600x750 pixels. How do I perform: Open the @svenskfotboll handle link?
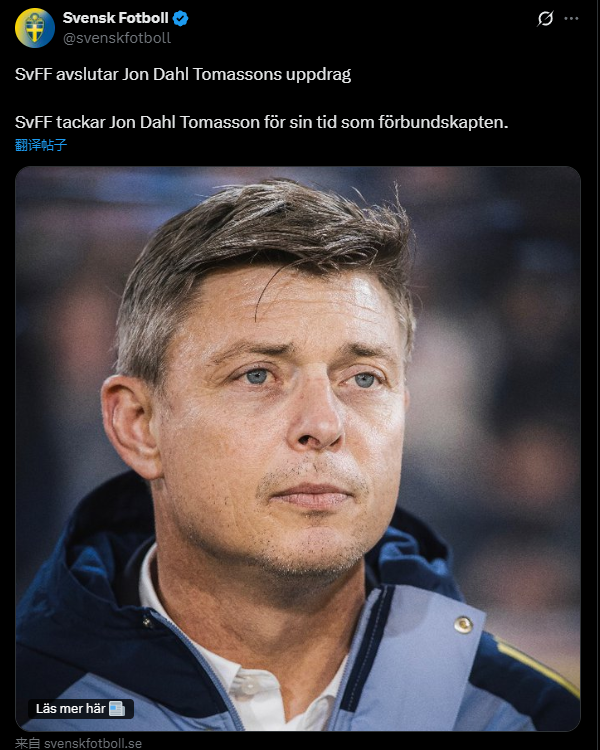(117, 38)
